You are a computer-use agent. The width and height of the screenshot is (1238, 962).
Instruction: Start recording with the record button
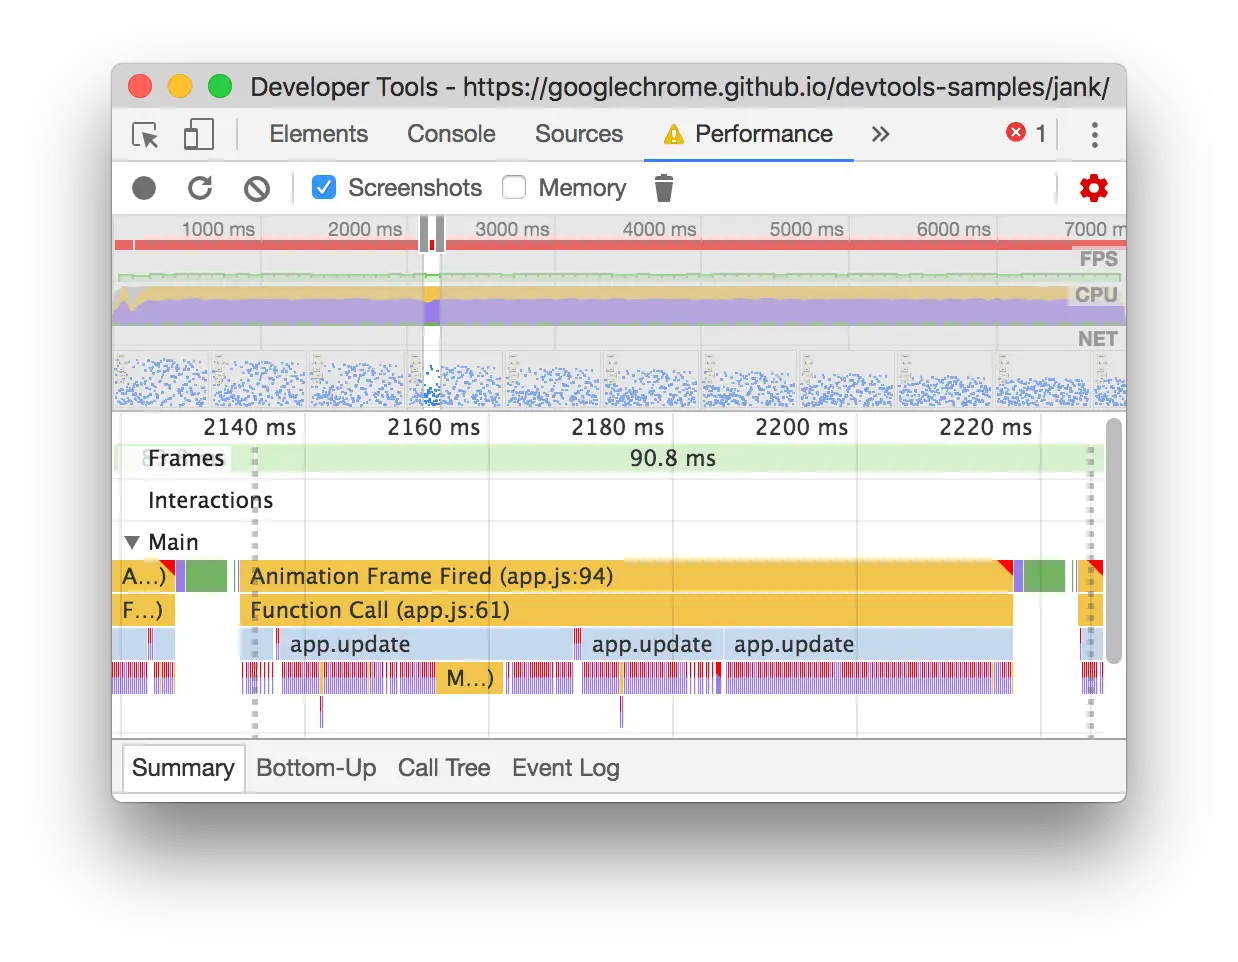coord(144,188)
